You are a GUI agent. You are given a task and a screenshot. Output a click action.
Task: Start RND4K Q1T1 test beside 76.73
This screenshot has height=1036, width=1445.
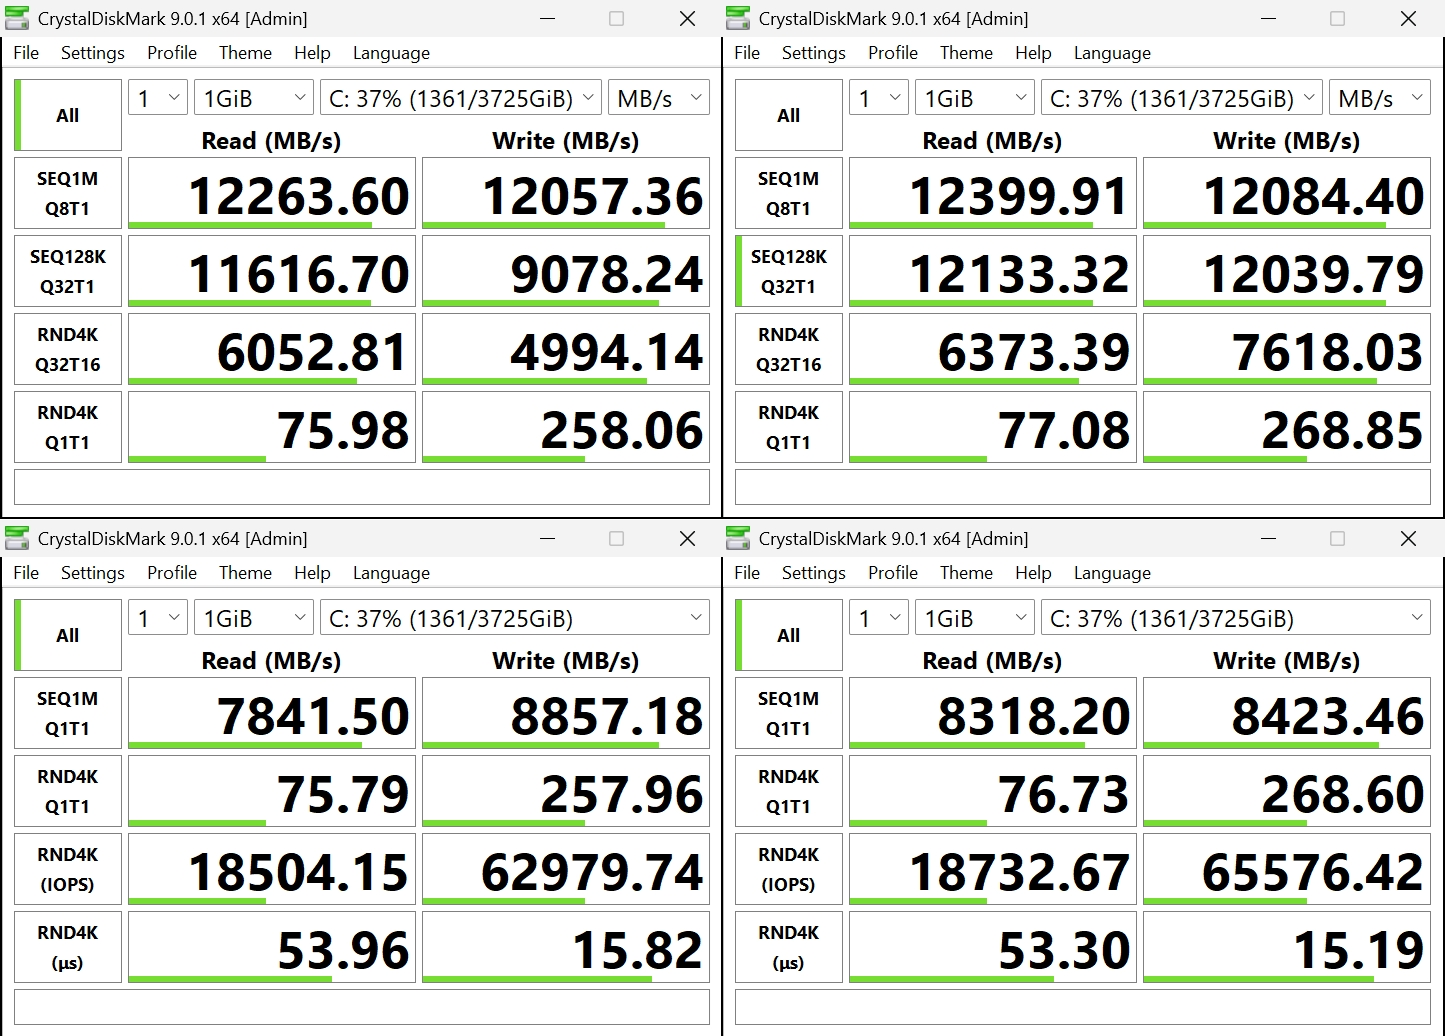(x=789, y=791)
